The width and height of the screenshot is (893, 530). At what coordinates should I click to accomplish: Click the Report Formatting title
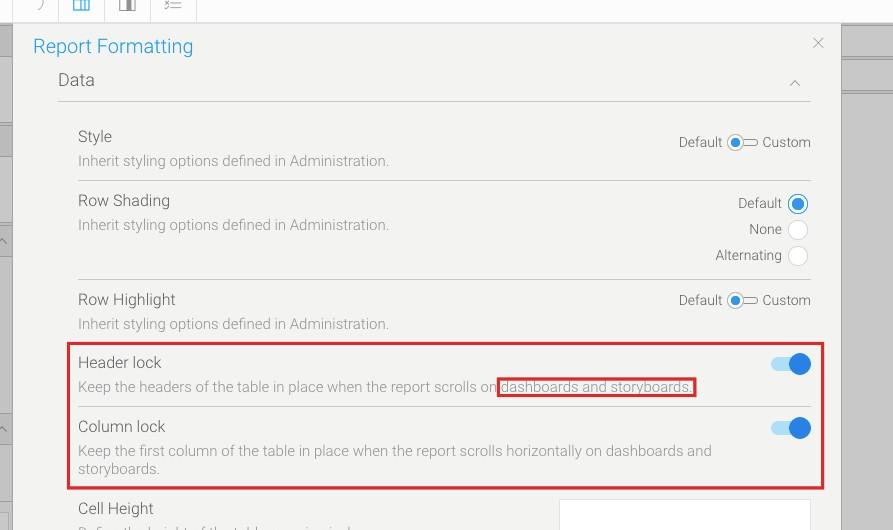[113, 46]
